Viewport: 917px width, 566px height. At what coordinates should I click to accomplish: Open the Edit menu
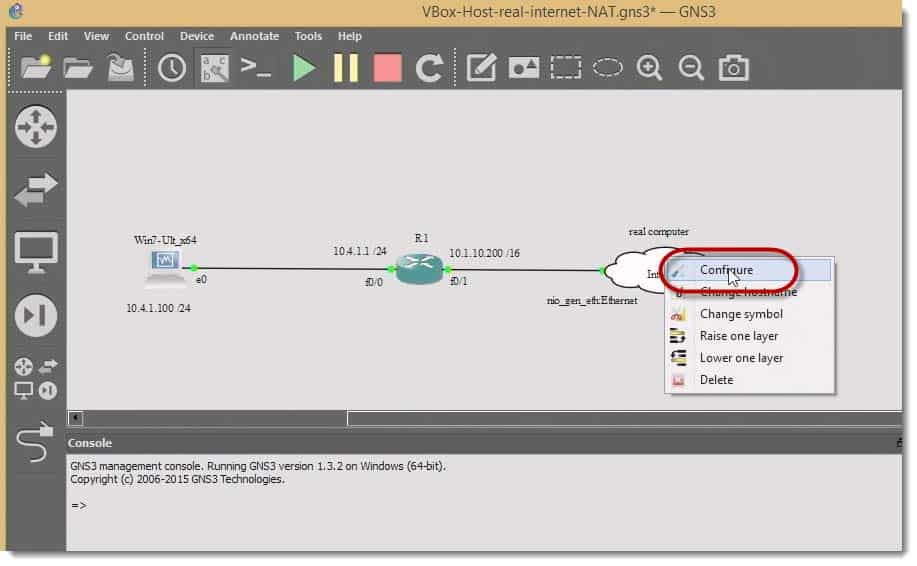(x=58, y=36)
